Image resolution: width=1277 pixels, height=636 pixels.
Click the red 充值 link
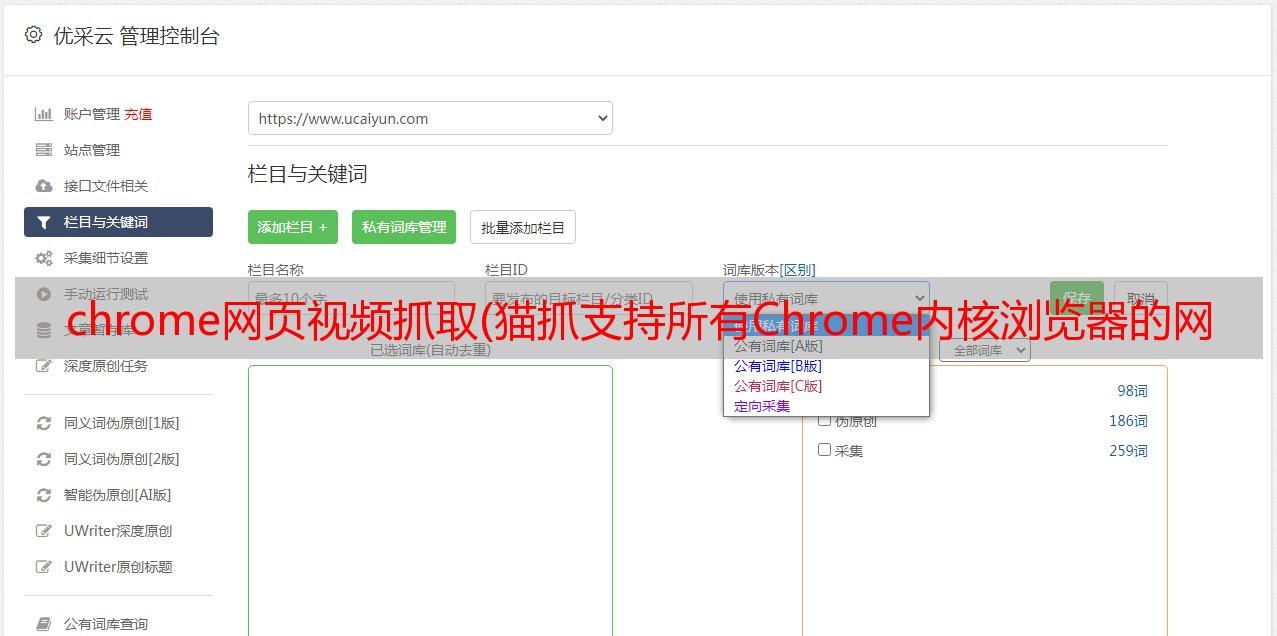[138, 114]
